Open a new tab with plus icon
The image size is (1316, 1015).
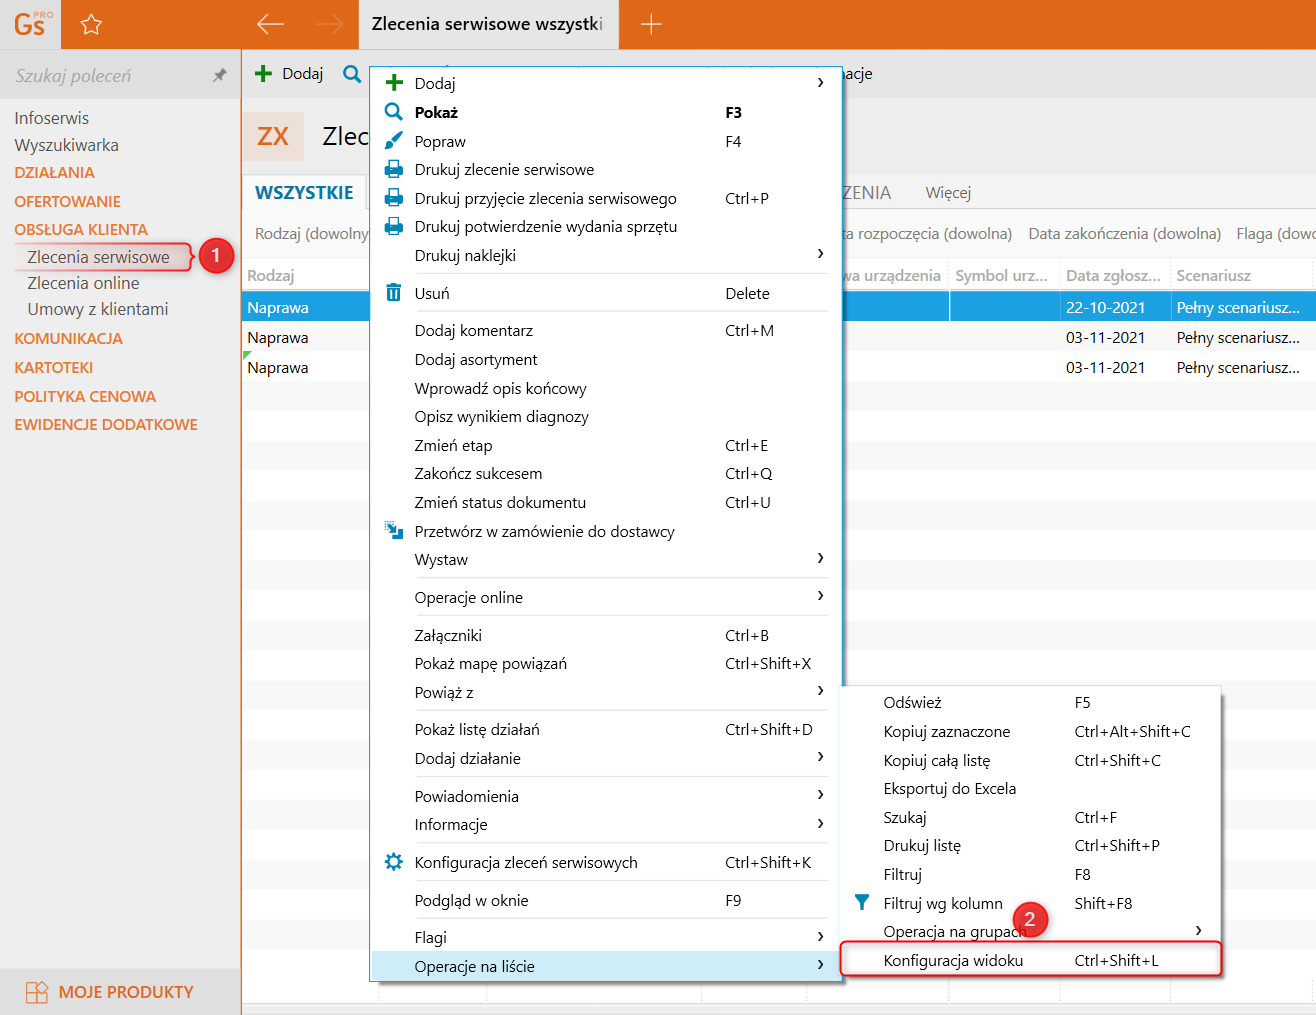coord(651,24)
